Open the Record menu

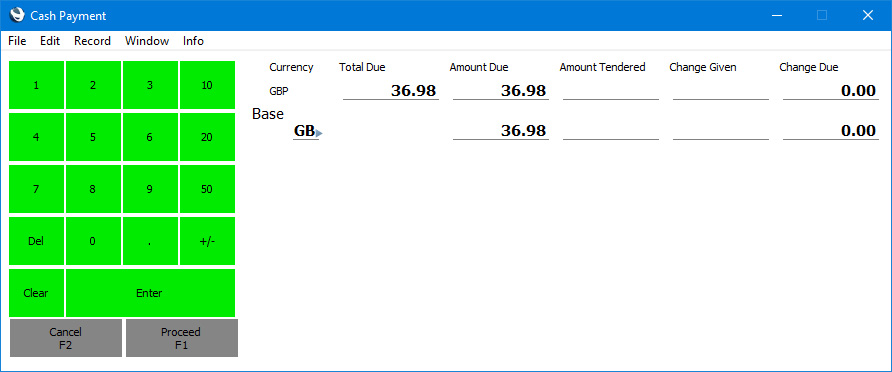(x=92, y=41)
